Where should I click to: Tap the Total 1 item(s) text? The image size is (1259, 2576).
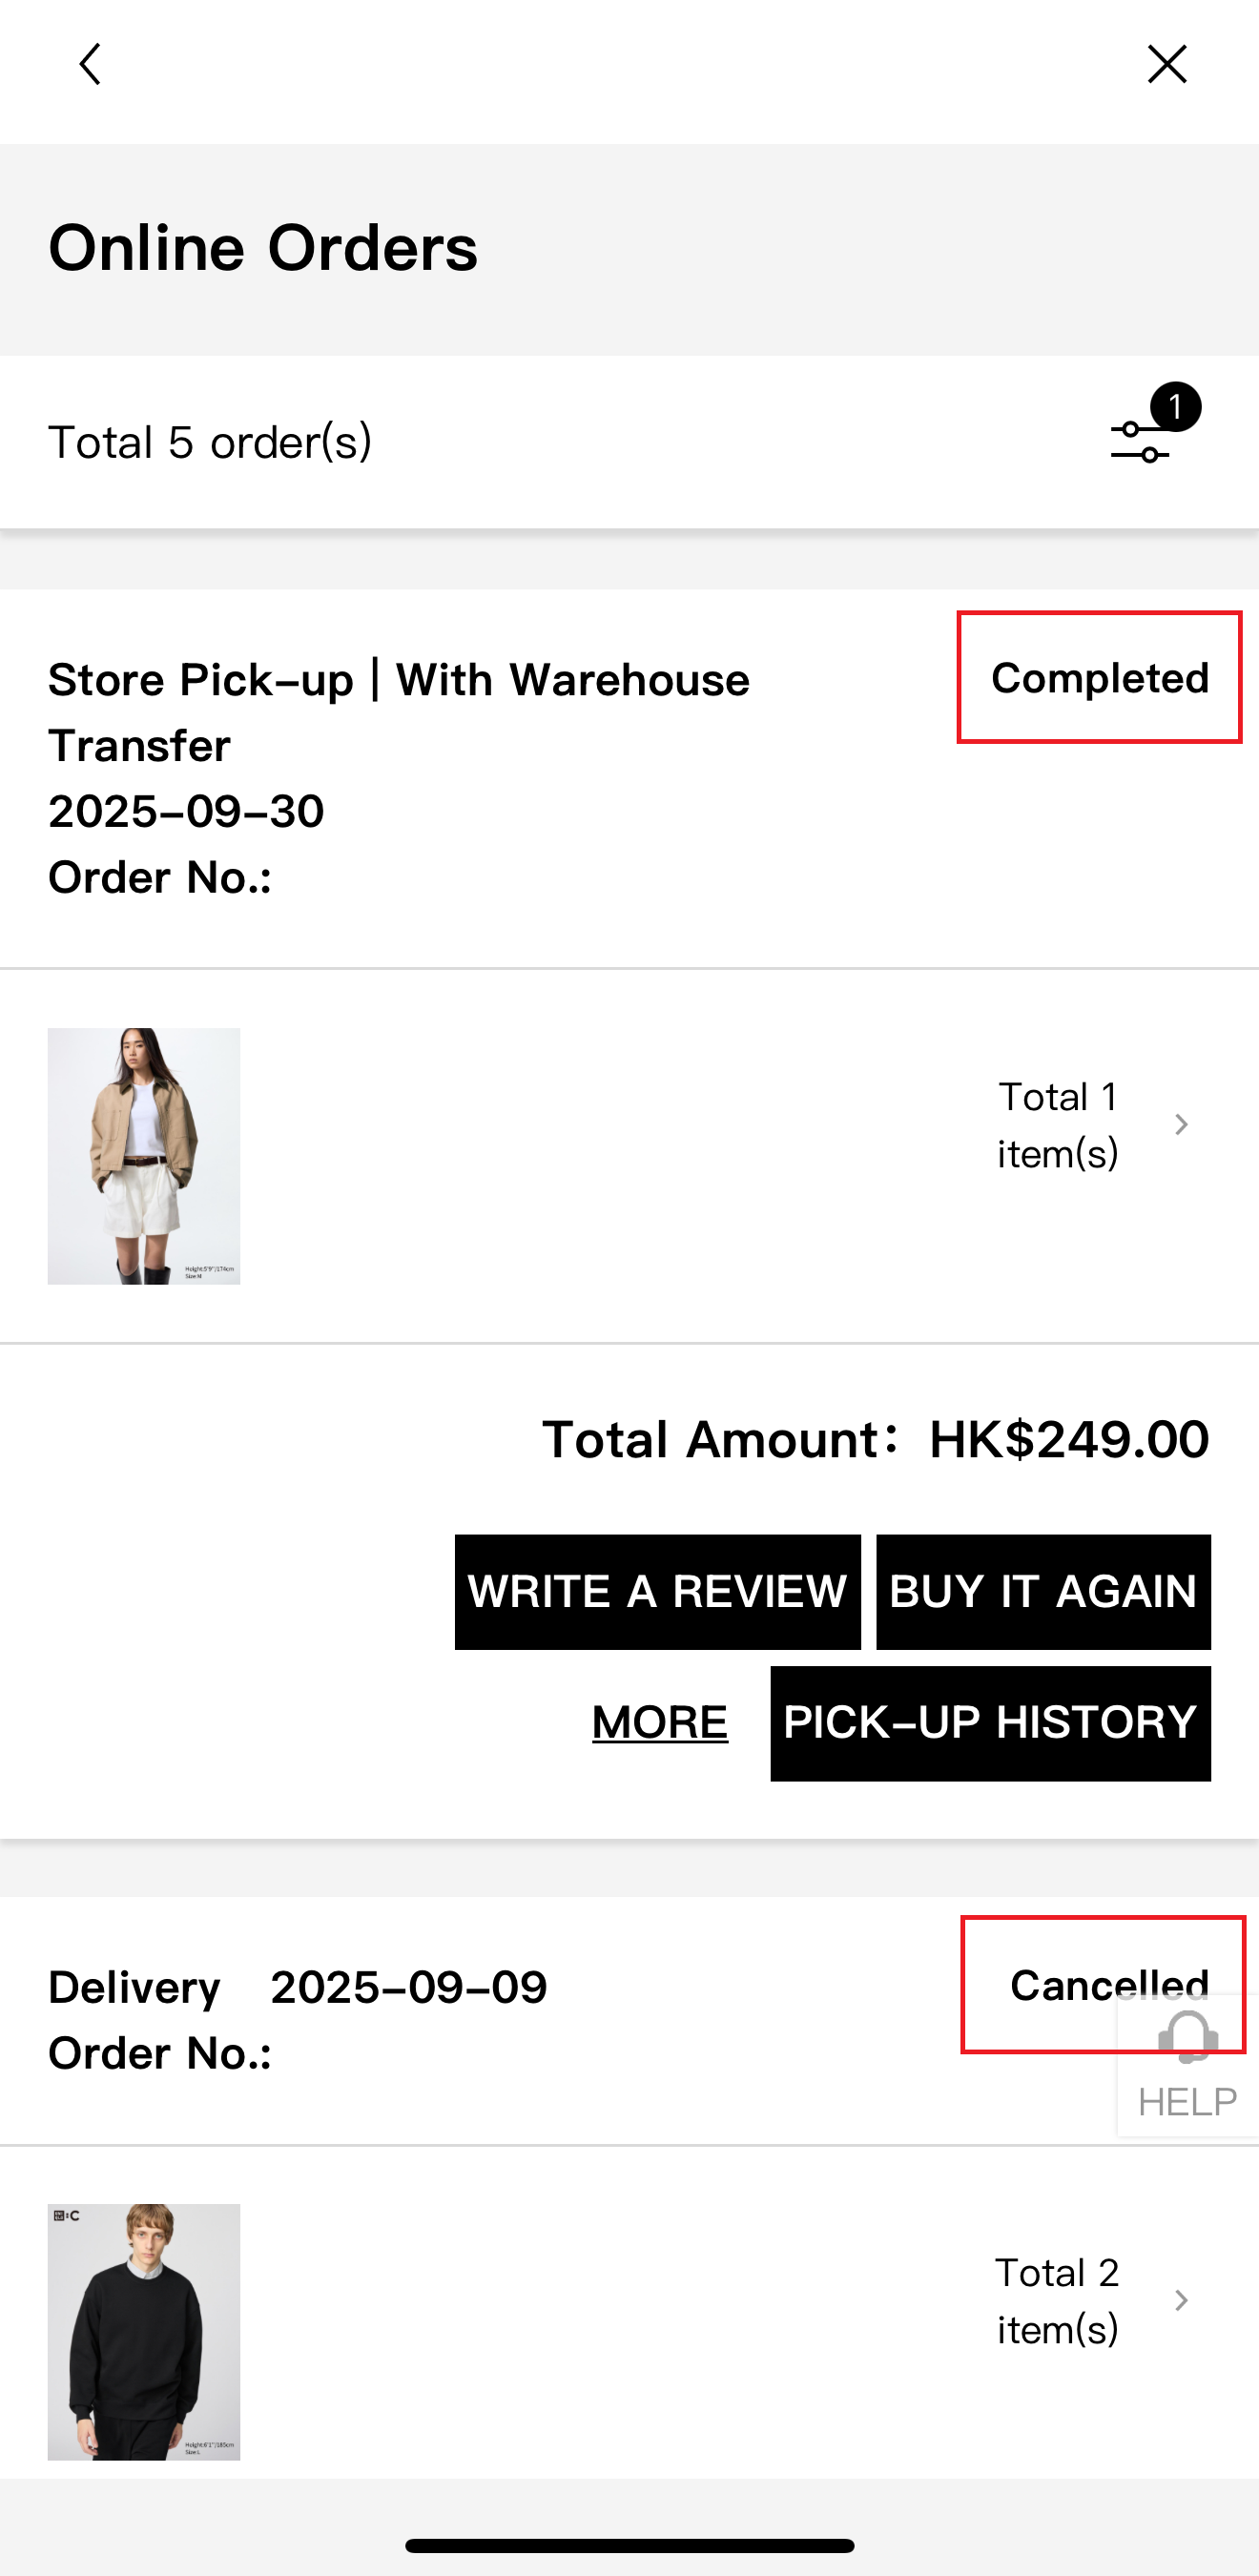pos(1057,1125)
